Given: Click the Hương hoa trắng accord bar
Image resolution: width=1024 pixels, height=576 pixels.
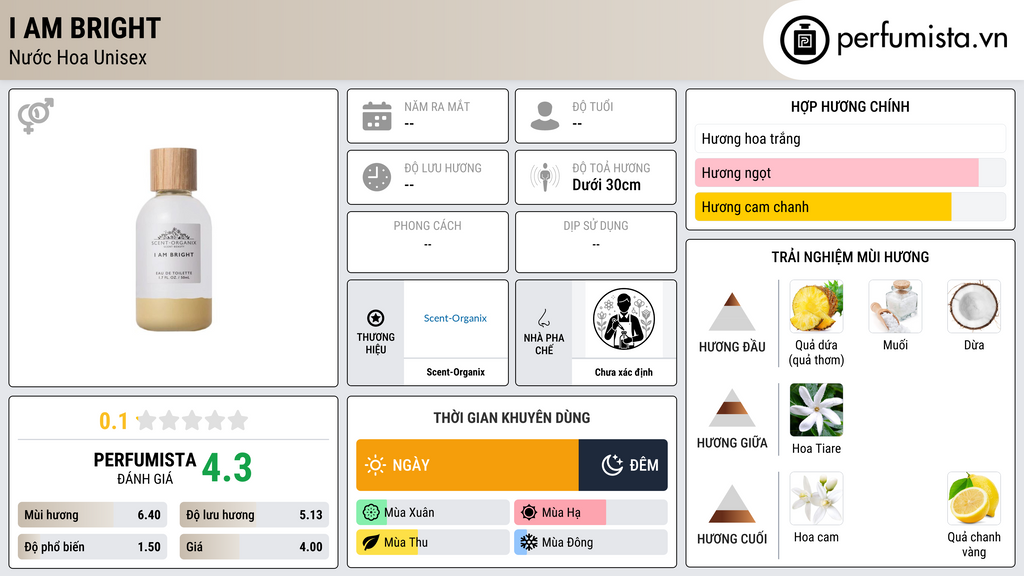Looking at the screenshot, I should click(x=850, y=138).
